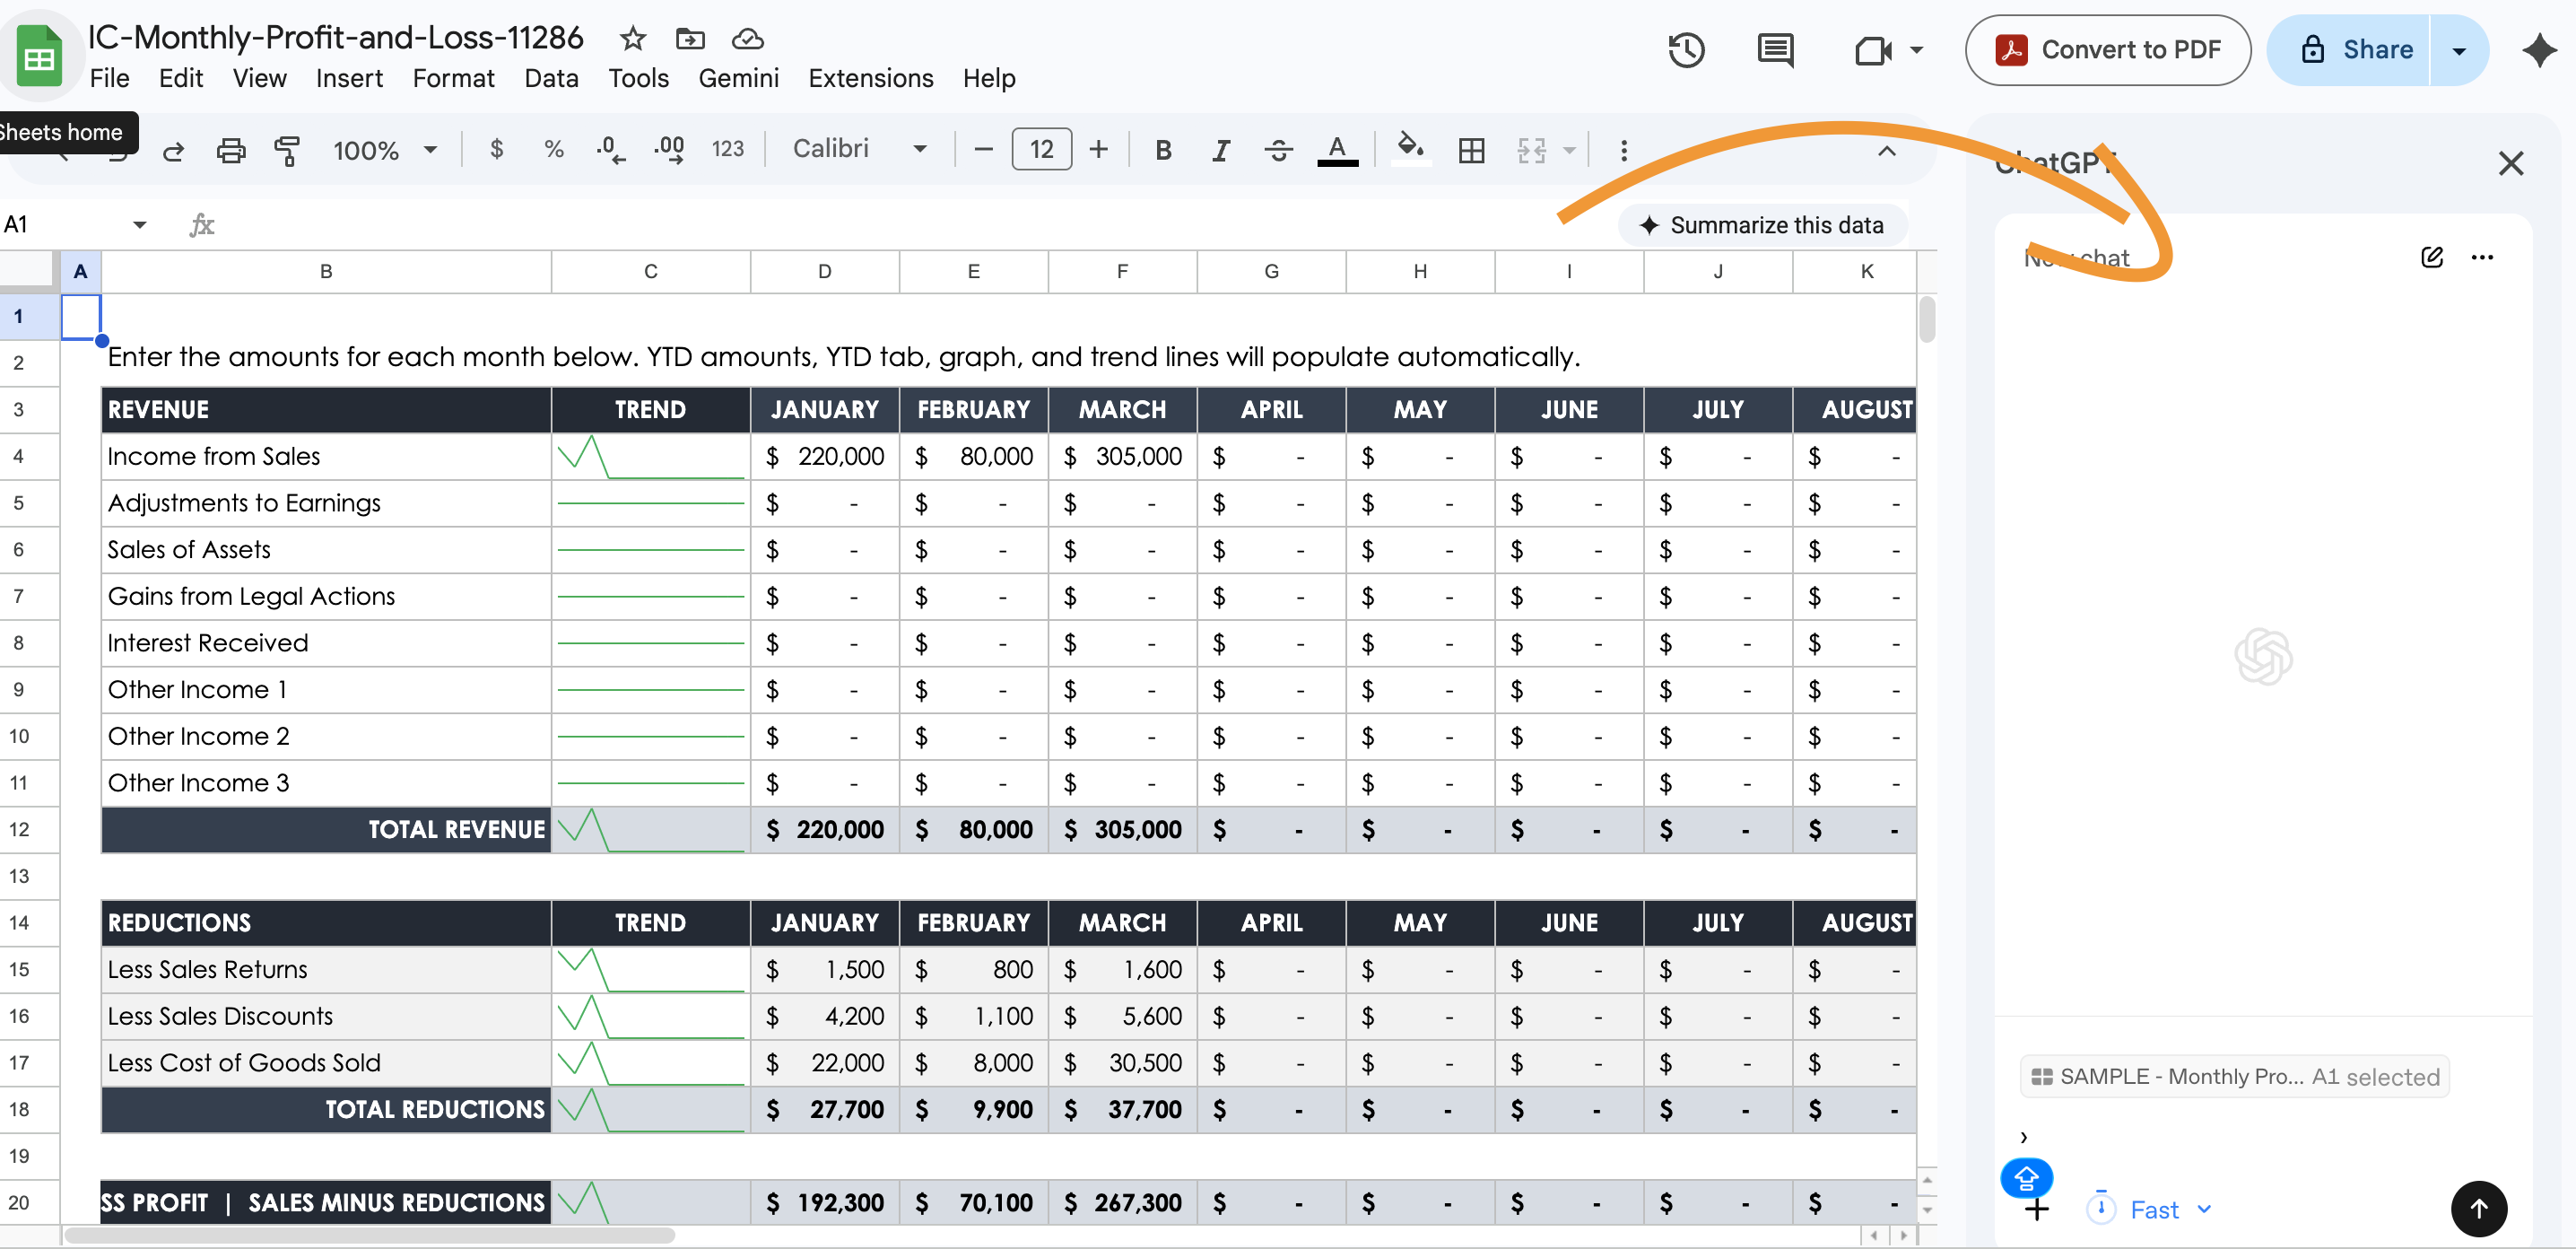Toggle italic formatting

pyautogui.click(x=1220, y=150)
